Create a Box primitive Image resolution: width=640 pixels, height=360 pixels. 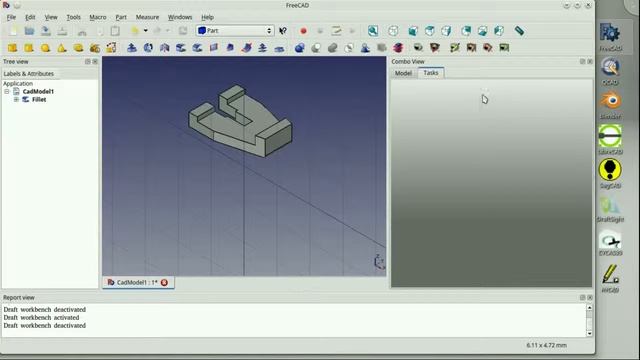12,48
